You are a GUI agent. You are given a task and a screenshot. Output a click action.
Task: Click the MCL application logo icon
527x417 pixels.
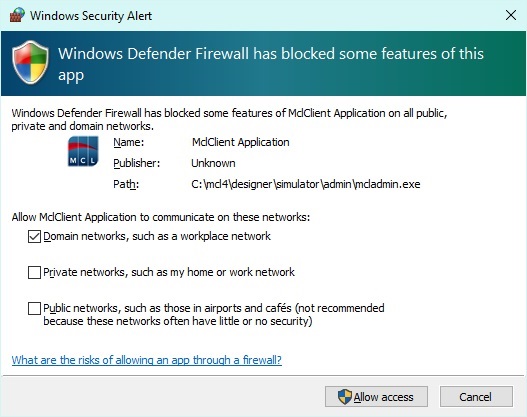(x=83, y=151)
